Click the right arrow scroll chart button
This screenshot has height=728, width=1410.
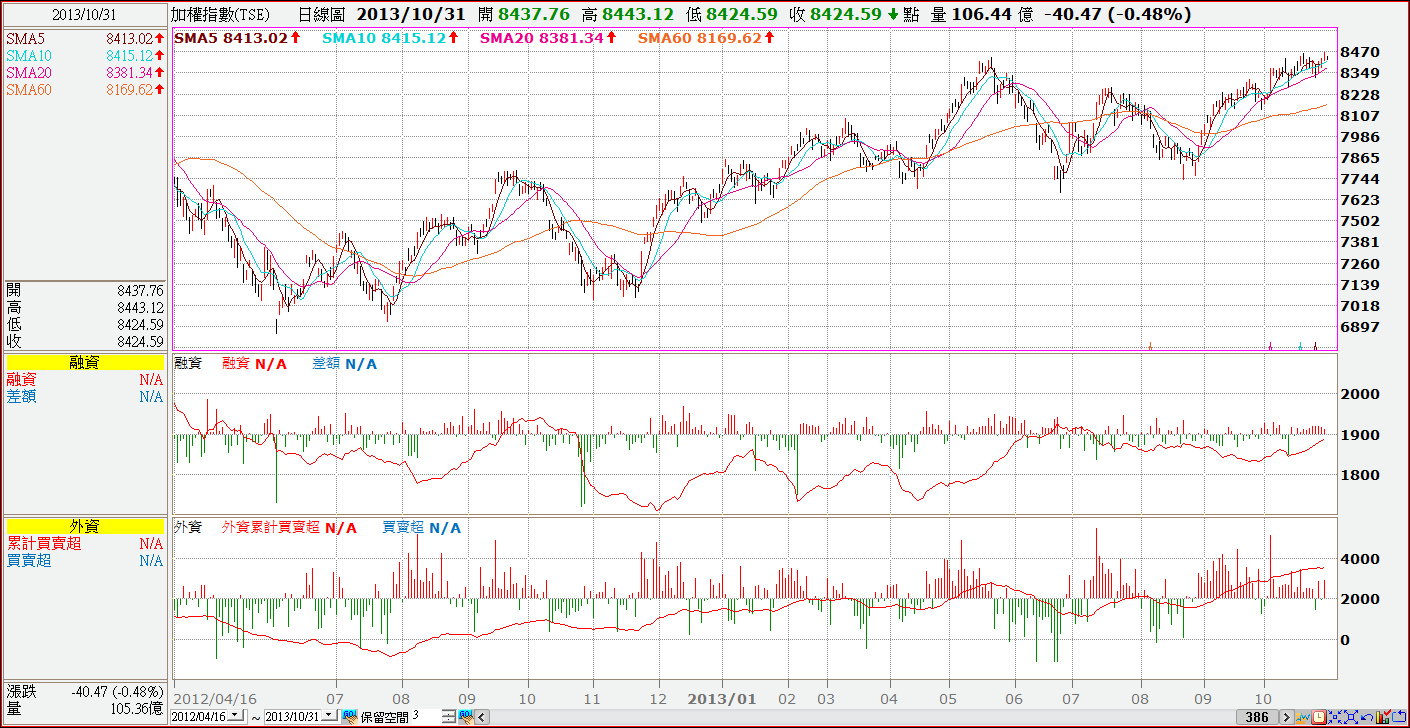coord(1287,717)
